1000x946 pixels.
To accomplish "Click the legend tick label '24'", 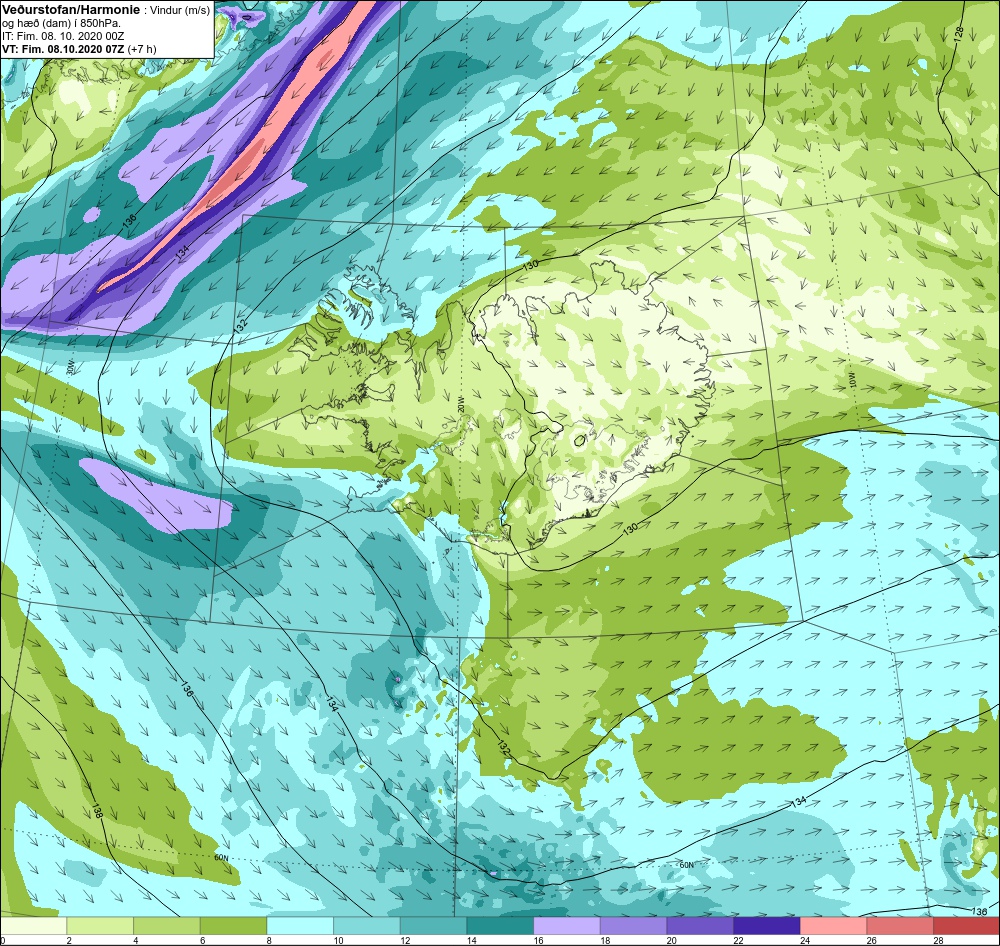I will pyautogui.click(x=805, y=940).
